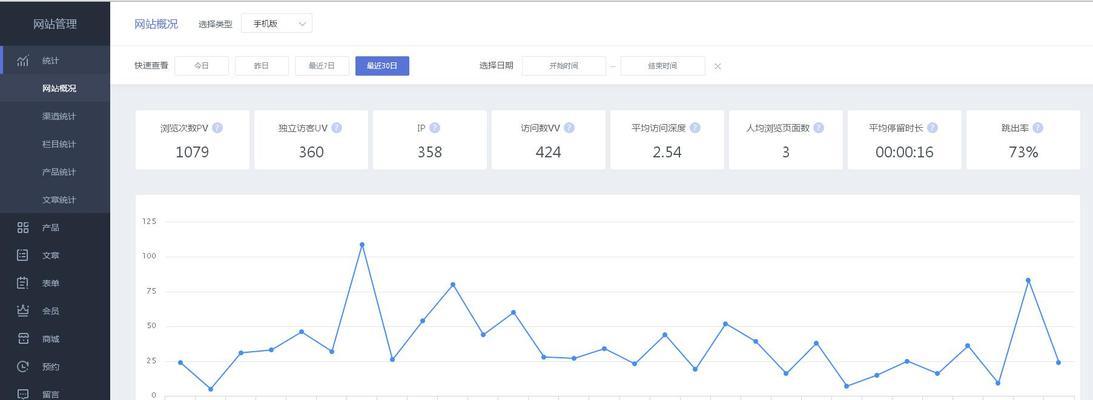Image resolution: width=1093 pixels, height=400 pixels.
Task: Click the 平均访问深度 value 2.54
Action: (667, 152)
